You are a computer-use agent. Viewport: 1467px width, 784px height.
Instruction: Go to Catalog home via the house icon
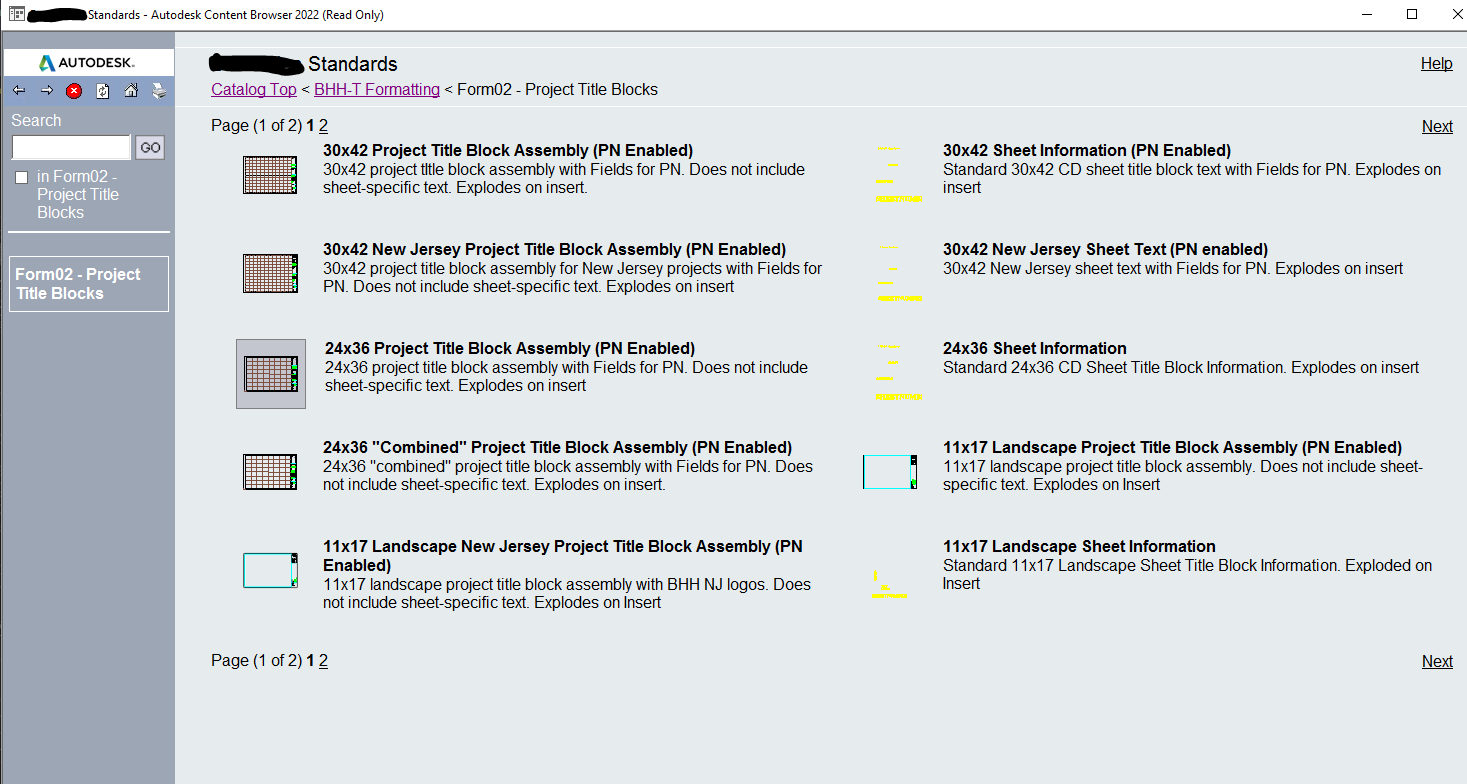(x=131, y=90)
